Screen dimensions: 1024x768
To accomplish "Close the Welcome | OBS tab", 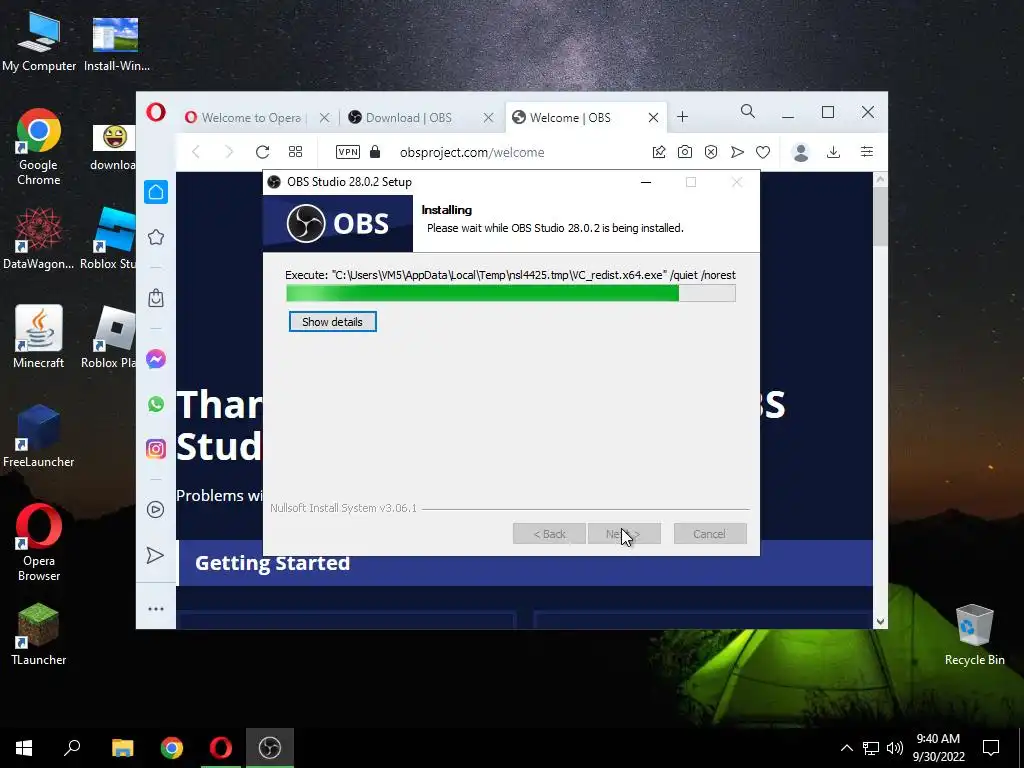I will pos(653,118).
